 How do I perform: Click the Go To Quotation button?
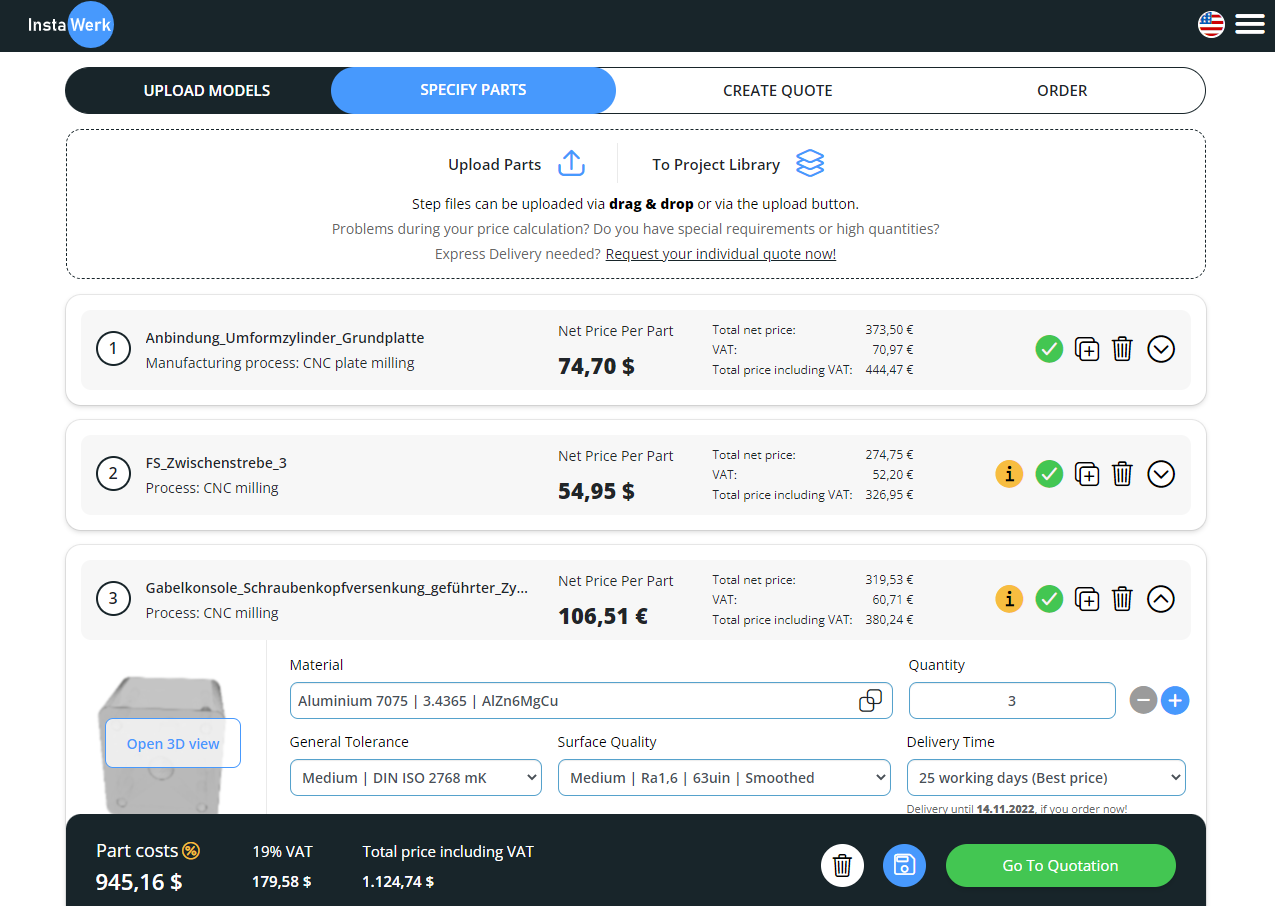1060,866
